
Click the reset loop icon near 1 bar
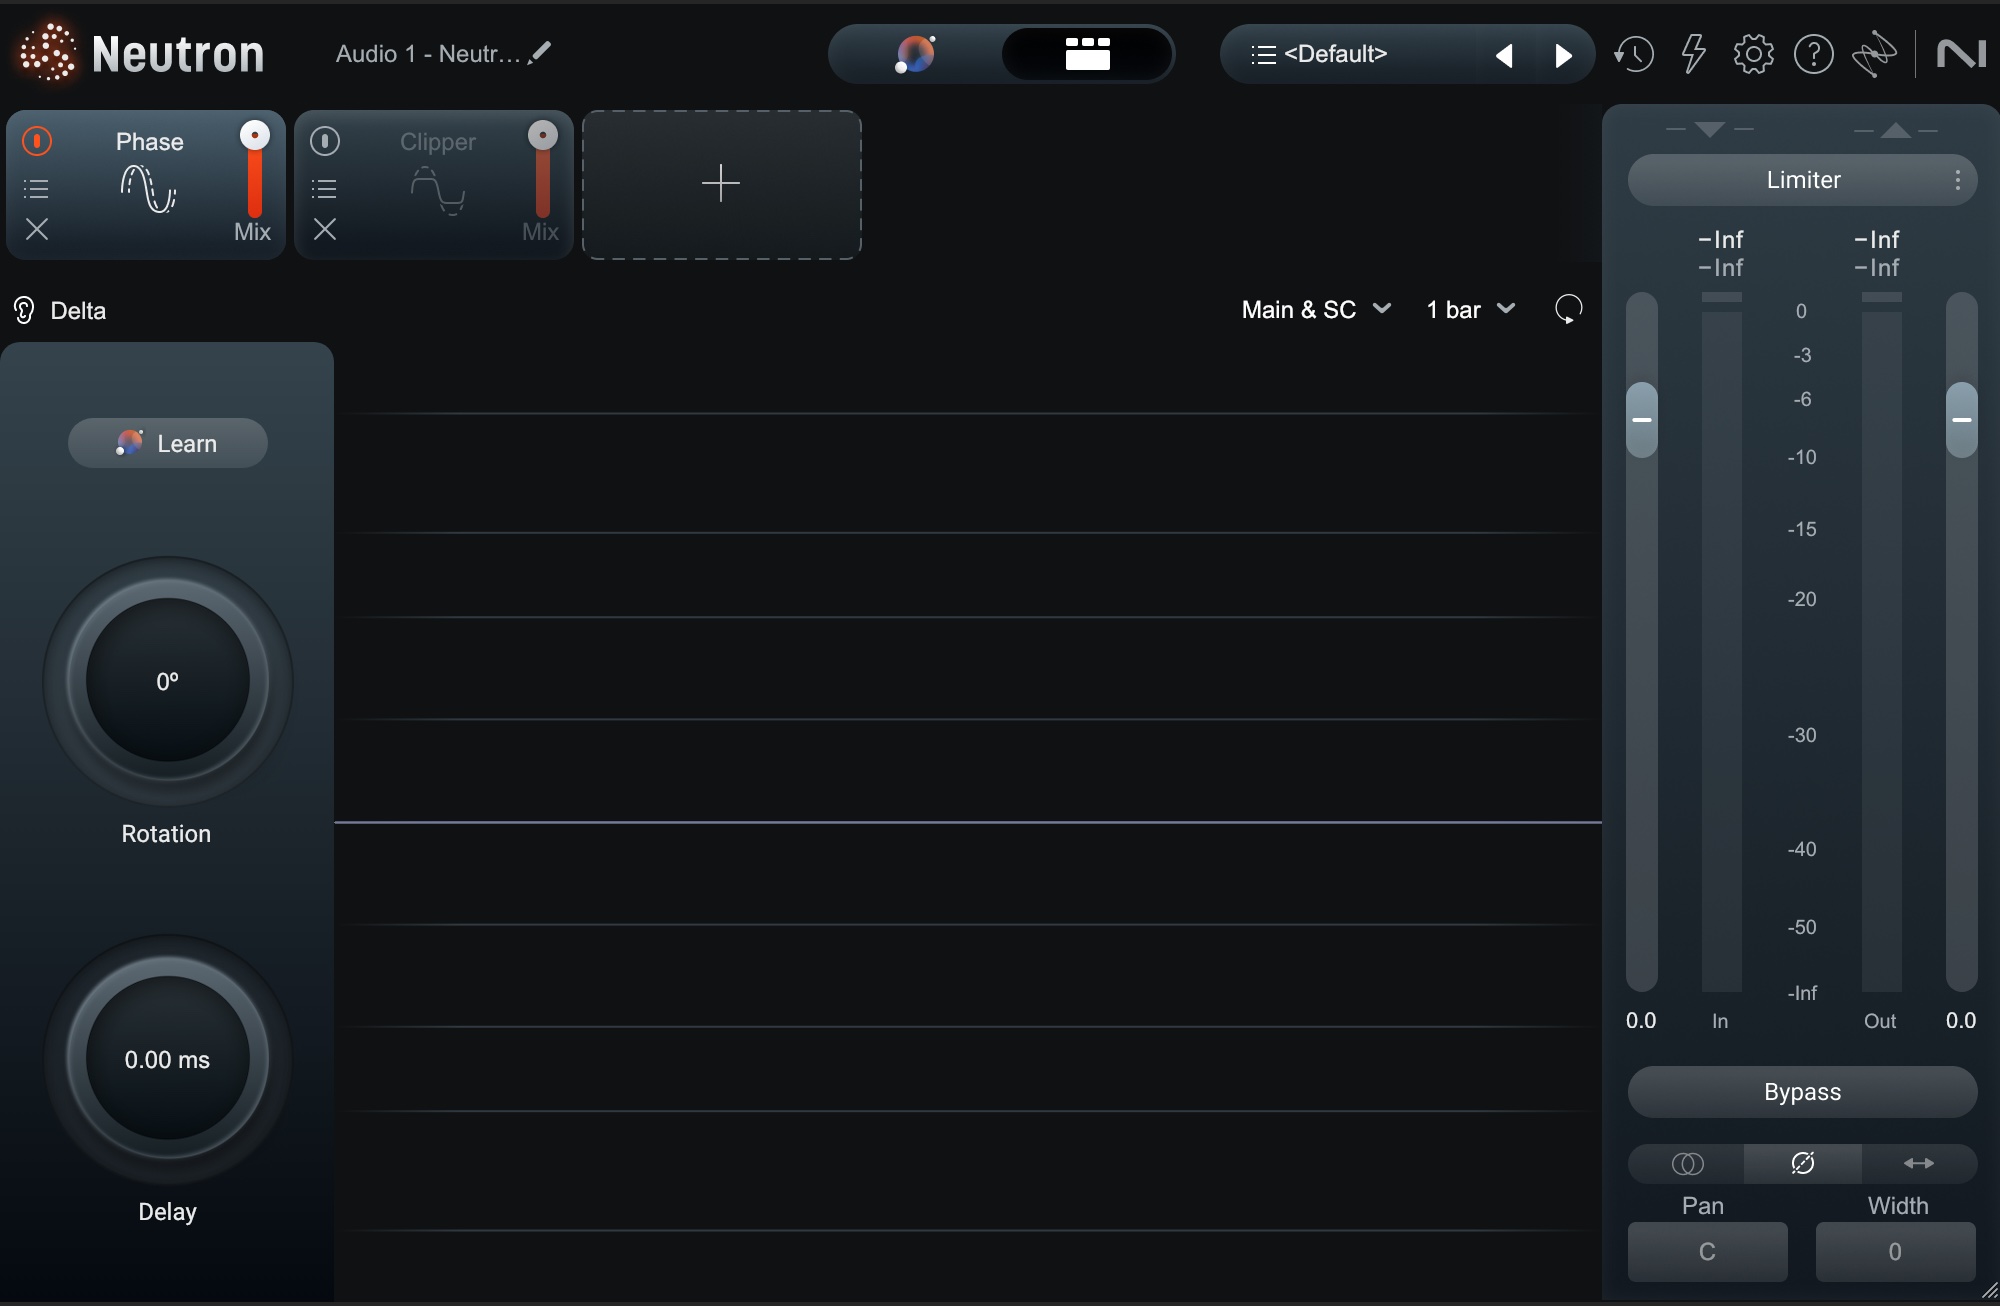click(1568, 309)
